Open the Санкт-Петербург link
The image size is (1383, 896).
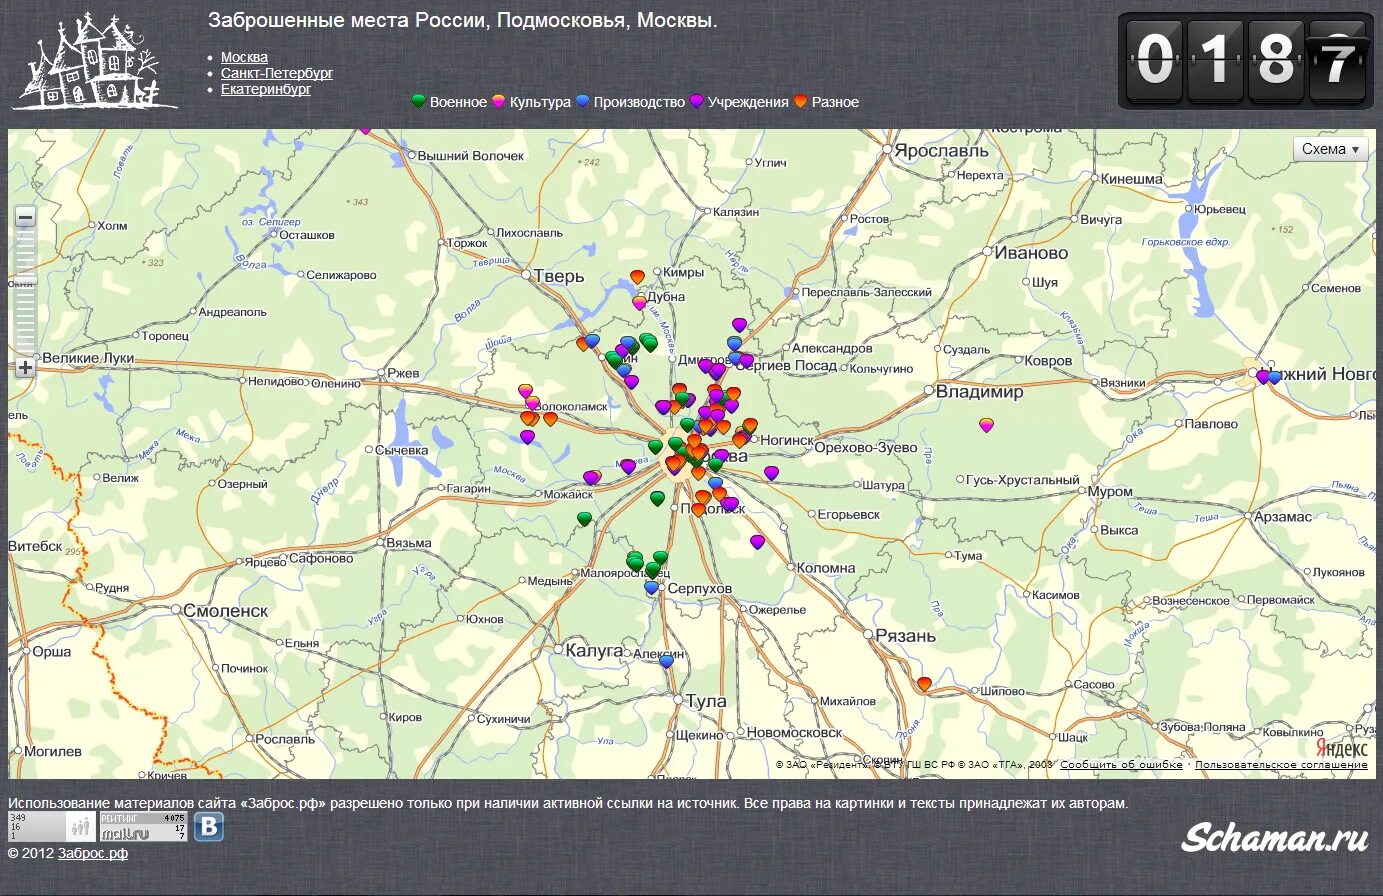coord(277,73)
